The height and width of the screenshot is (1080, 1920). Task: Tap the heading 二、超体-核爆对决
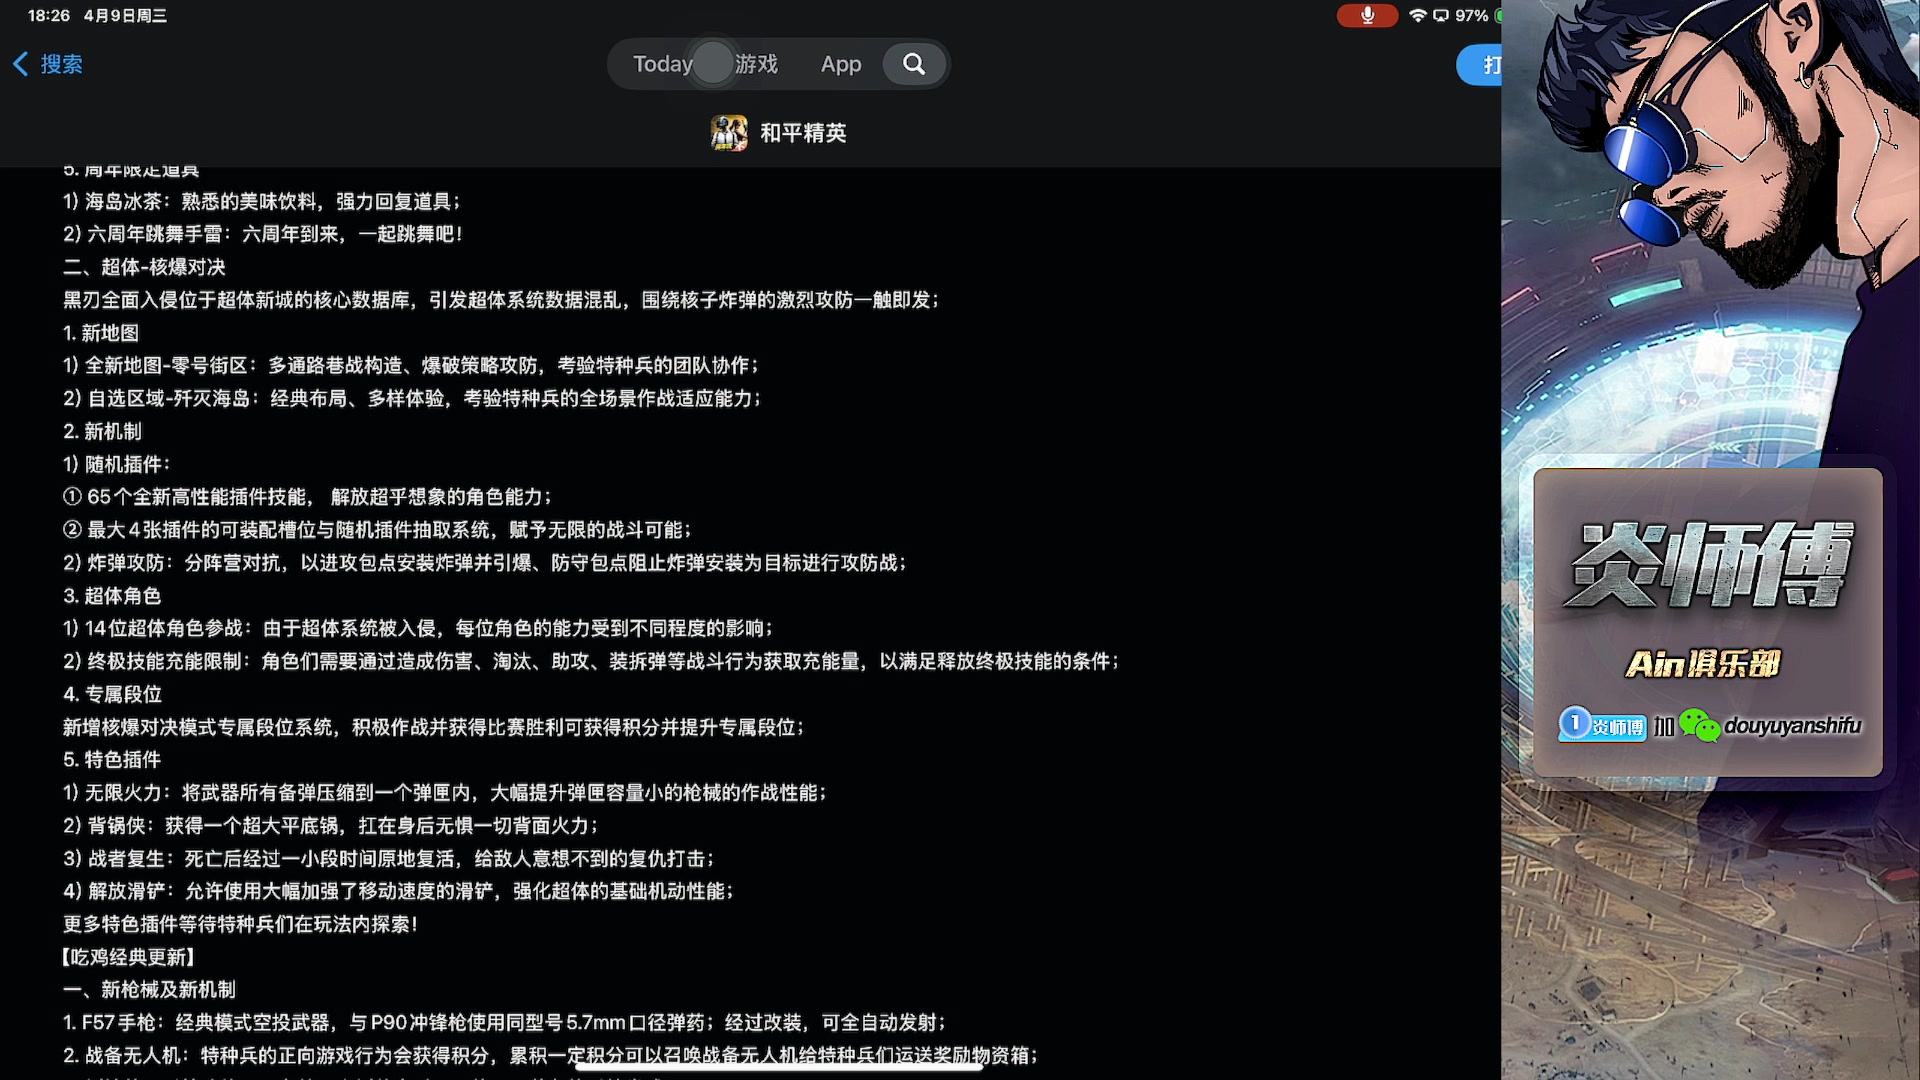144,267
